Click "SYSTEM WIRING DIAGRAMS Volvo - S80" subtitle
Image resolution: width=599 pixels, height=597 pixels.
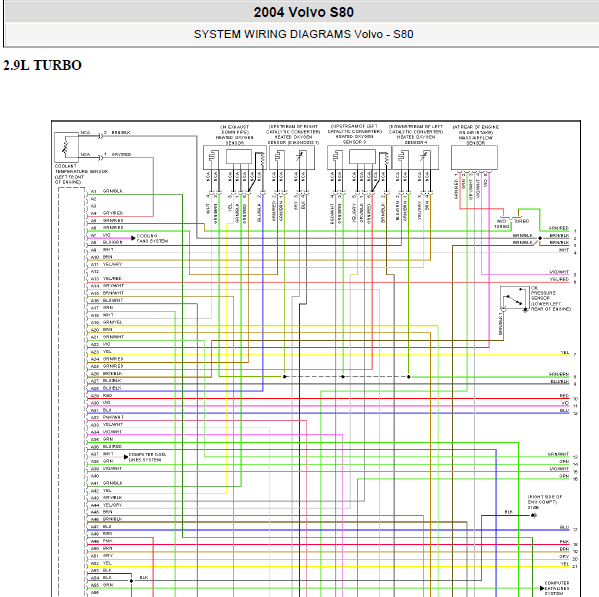click(303, 34)
